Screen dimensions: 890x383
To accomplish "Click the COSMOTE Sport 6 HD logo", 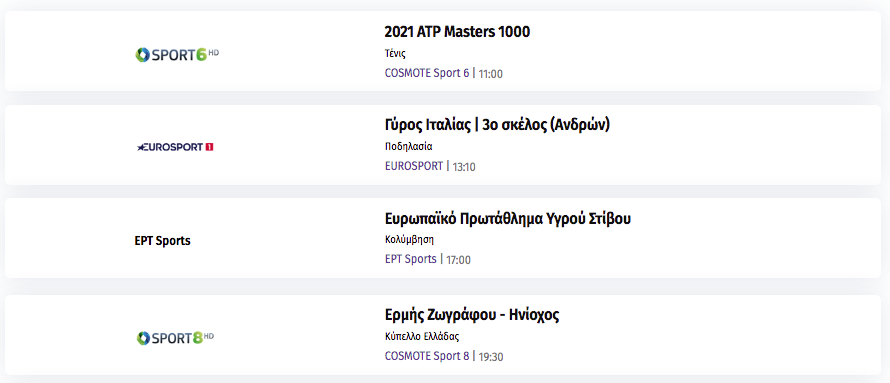I will (x=177, y=55).
